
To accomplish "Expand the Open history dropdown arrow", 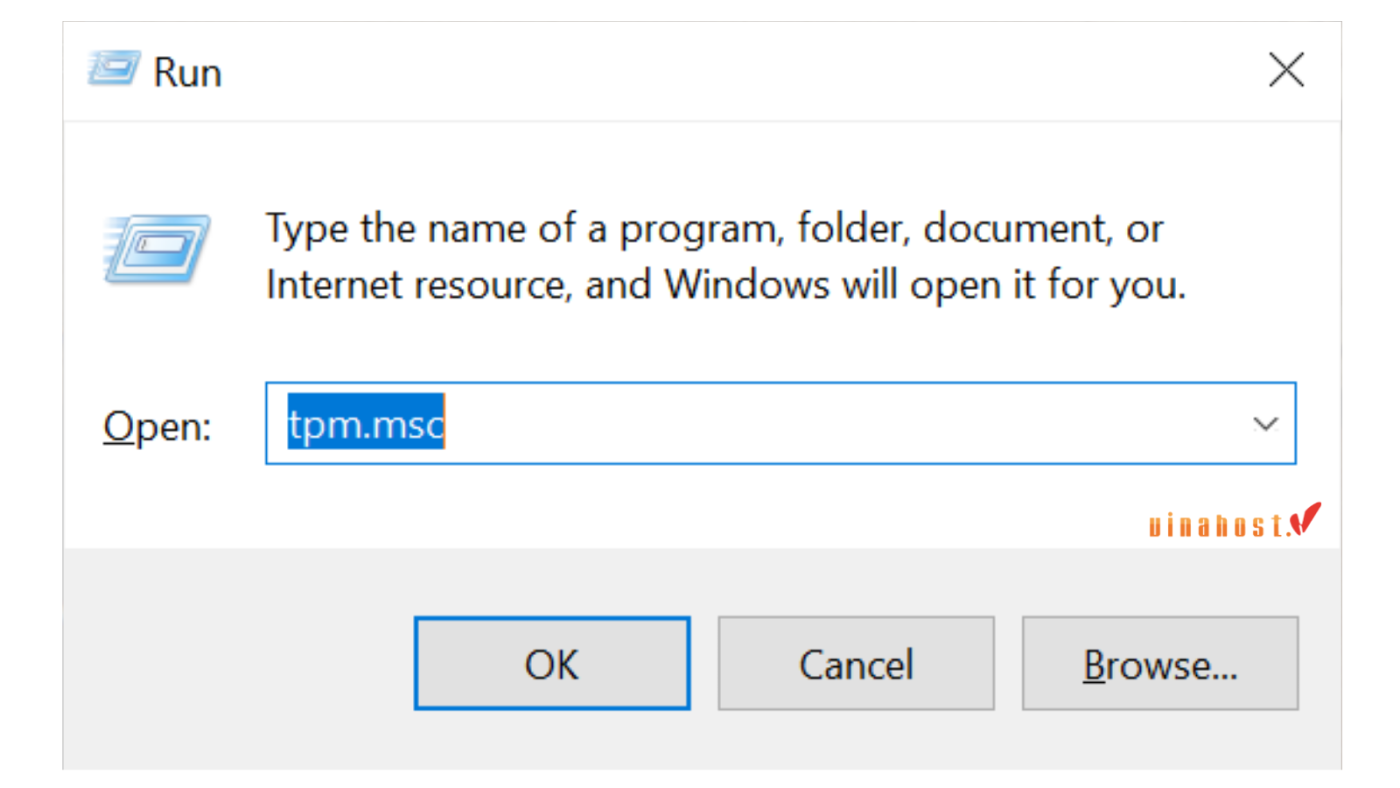I will (x=1265, y=424).
